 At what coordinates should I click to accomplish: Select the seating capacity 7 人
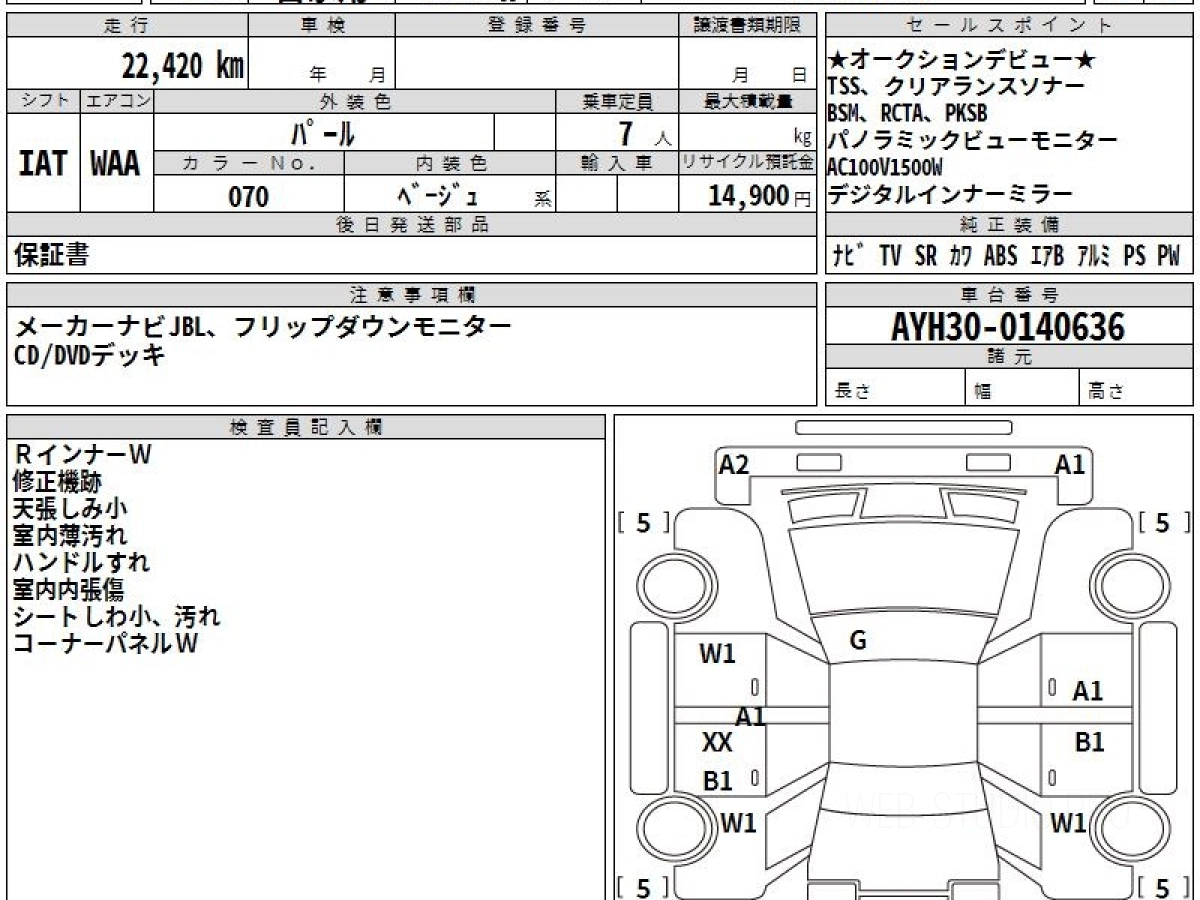[x=644, y=134]
